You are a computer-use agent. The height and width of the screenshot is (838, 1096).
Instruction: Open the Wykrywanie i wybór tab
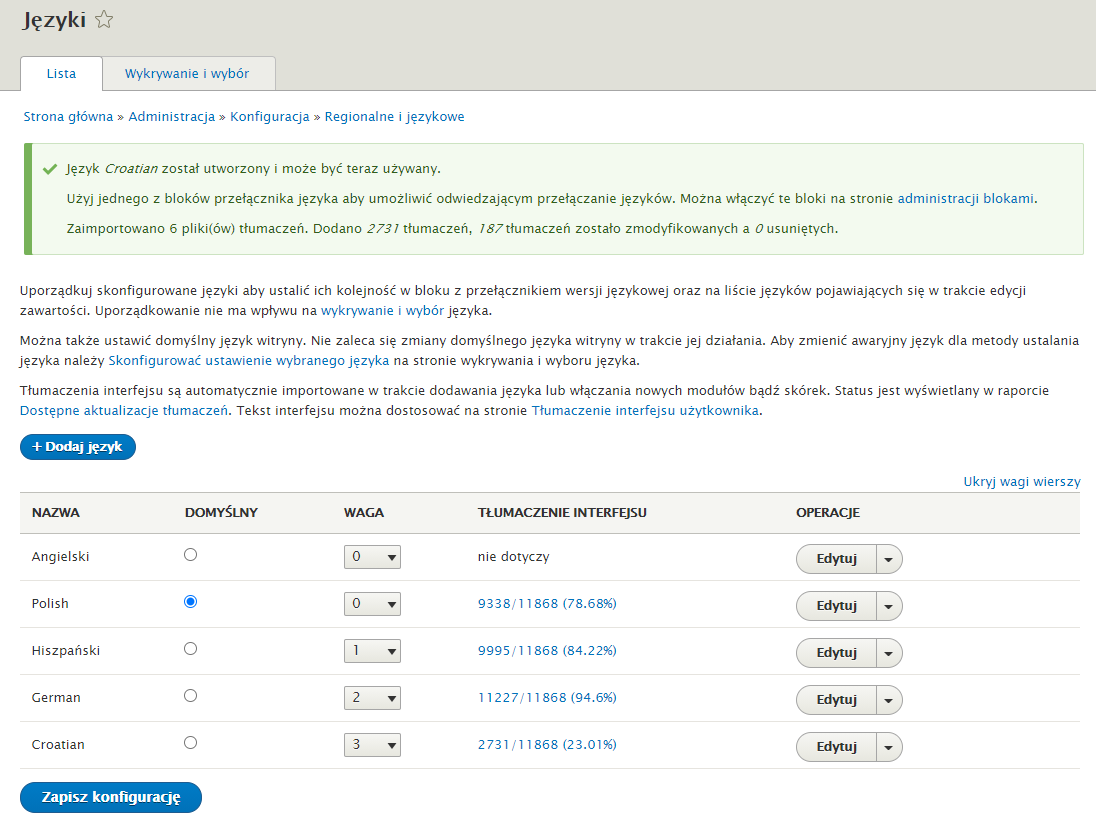187,73
